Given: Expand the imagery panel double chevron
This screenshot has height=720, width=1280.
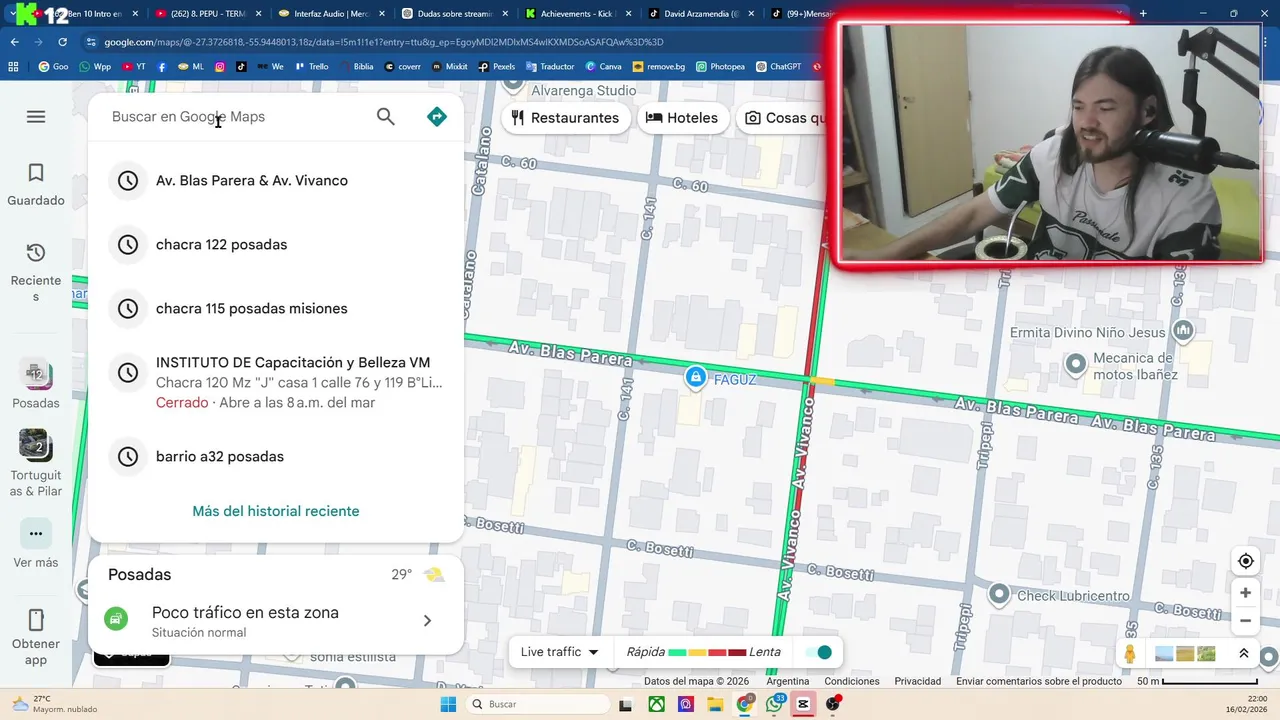Looking at the screenshot, I should [1244, 654].
